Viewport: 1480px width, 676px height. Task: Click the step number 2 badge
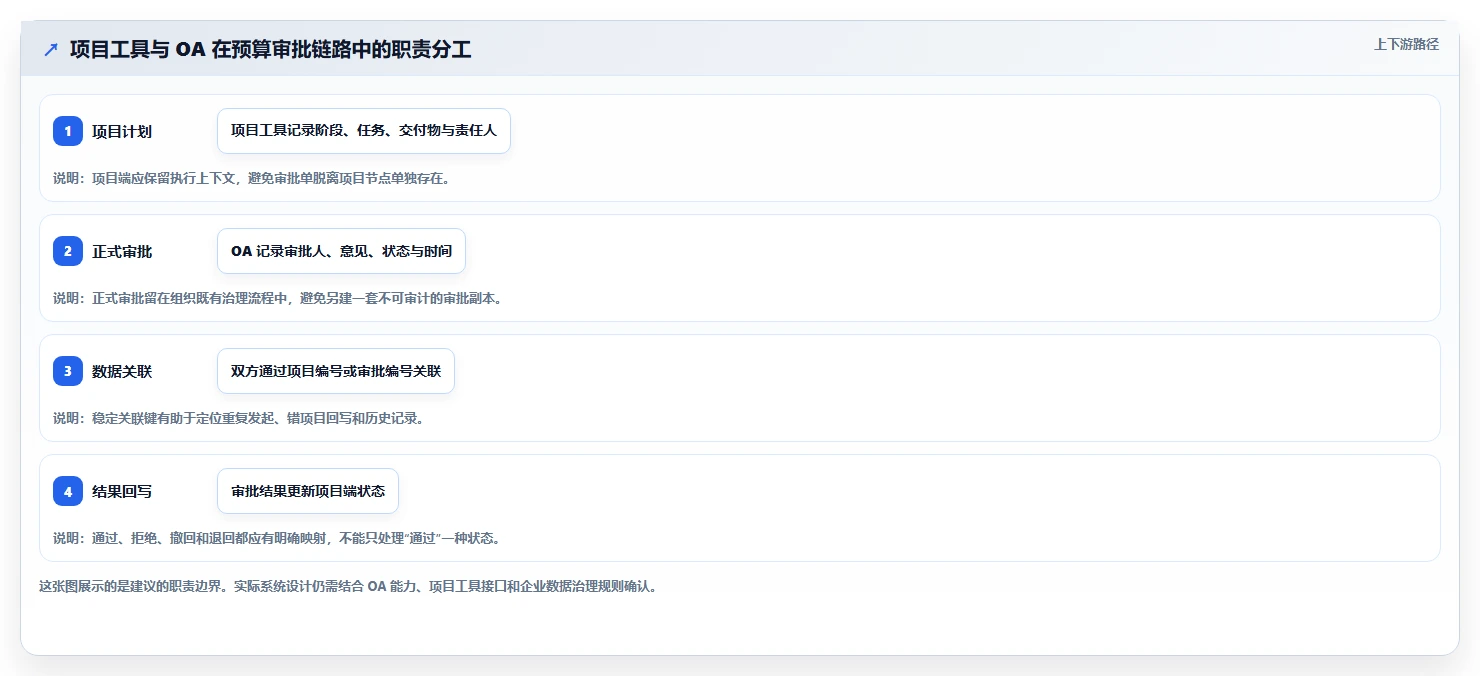coord(68,251)
